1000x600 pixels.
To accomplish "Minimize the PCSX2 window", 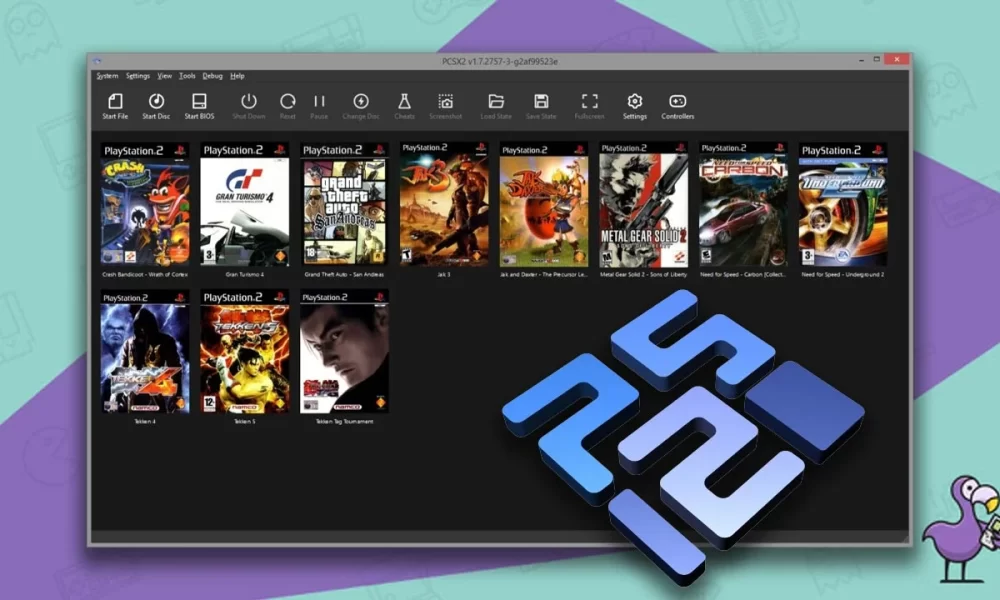I will pyautogui.click(x=862, y=60).
